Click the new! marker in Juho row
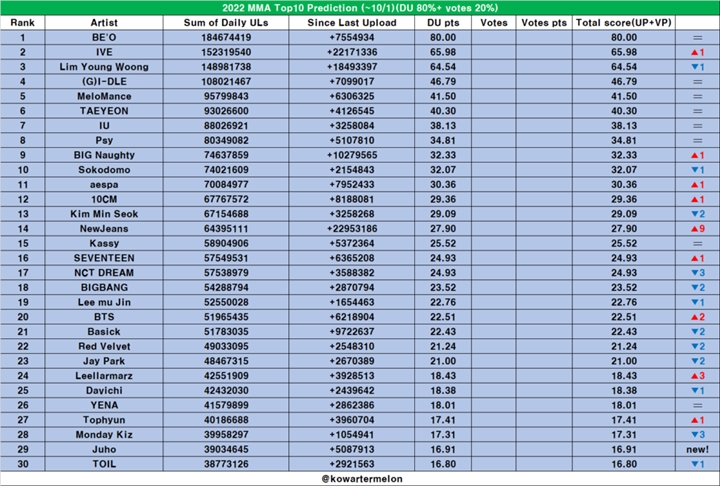This screenshot has height=486, width=720. [698, 449]
